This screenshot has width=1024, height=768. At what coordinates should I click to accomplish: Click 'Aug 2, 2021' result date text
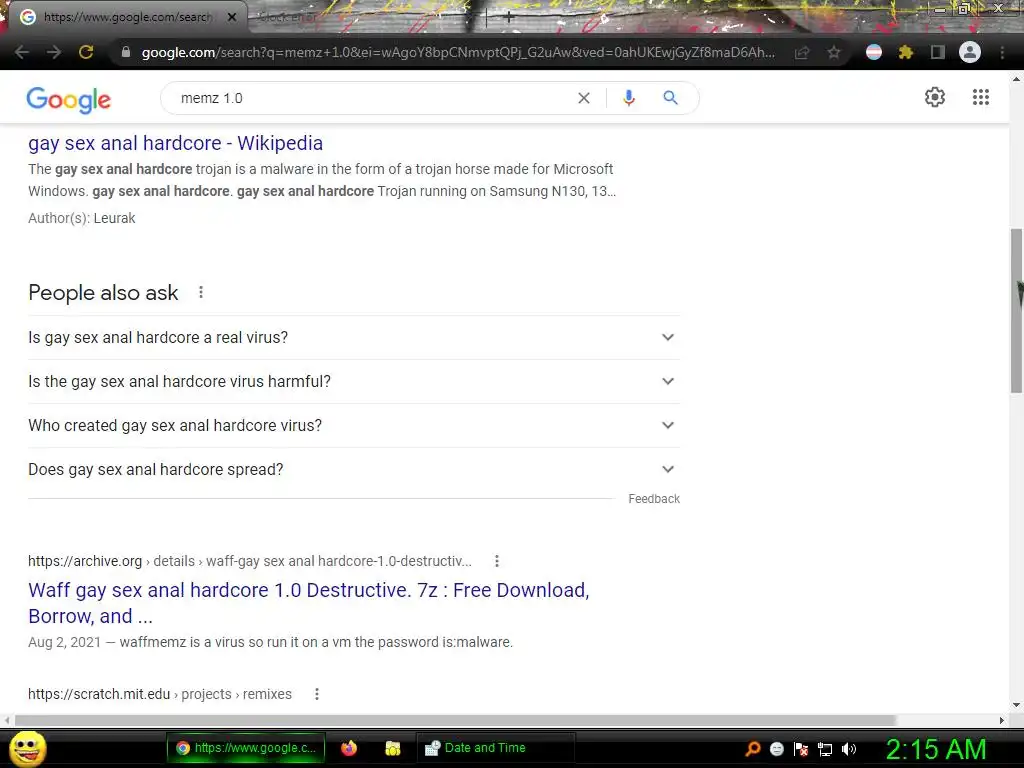click(64, 642)
